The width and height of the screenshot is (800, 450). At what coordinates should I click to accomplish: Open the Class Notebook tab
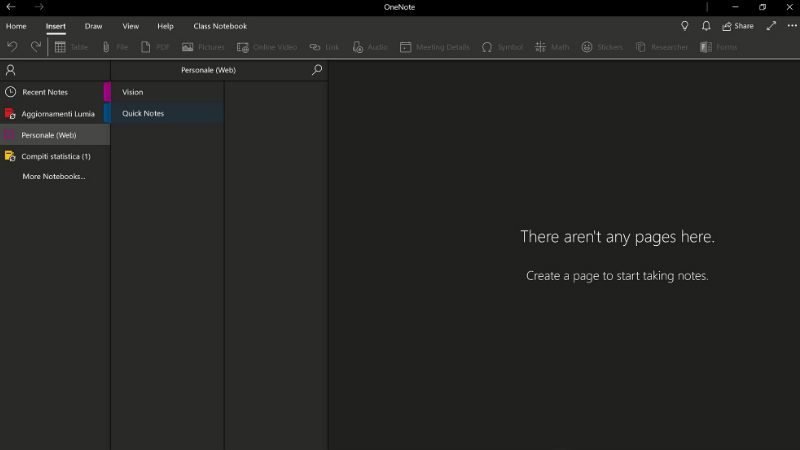click(220, 26)
